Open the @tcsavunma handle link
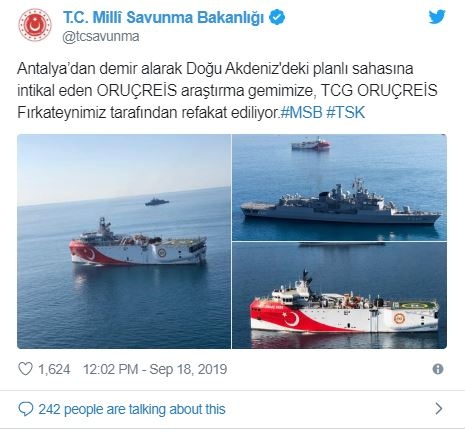 tap(101, 37)
